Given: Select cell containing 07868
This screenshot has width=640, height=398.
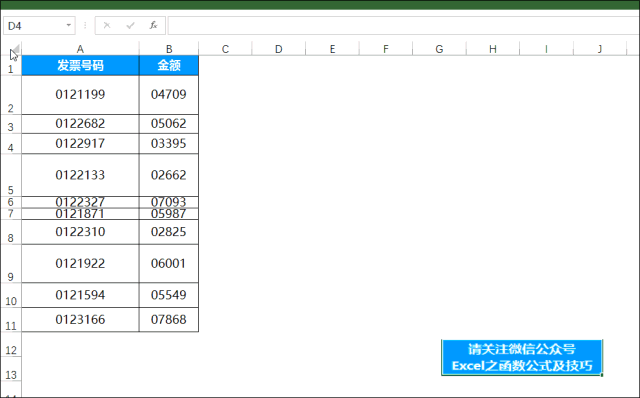Looking at the screenshot, I should tap(169, 320).
